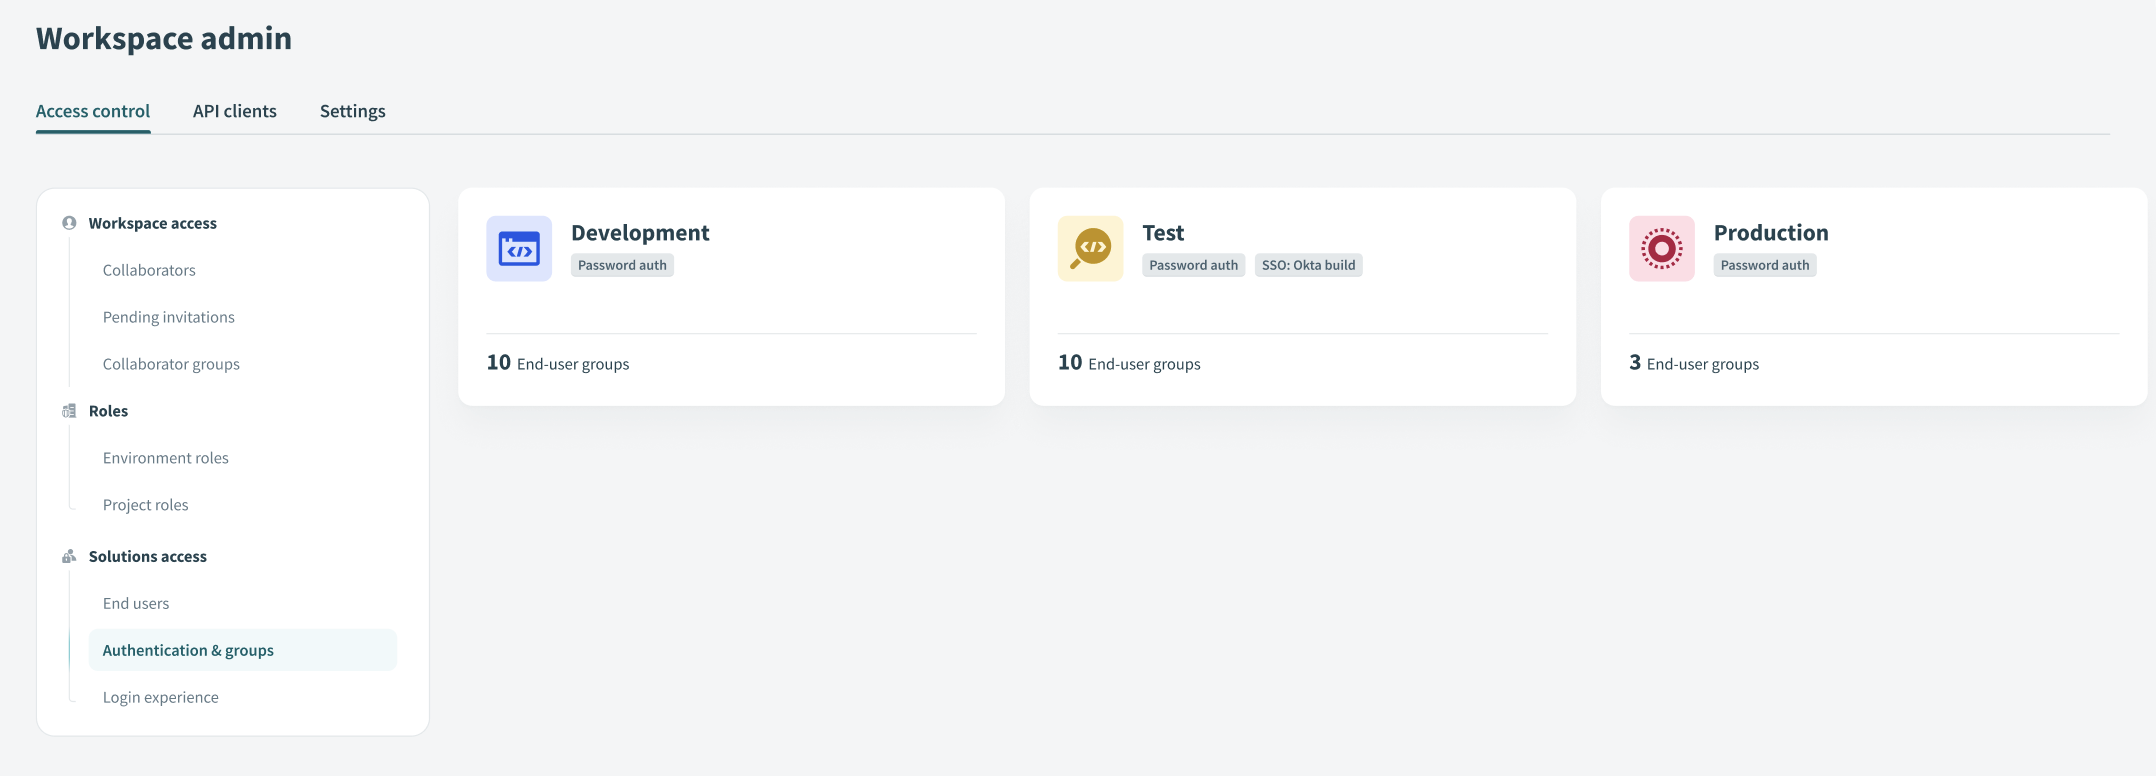
Task: Open Collaborators in the sidebar
Action: click(x=149, y=270)
